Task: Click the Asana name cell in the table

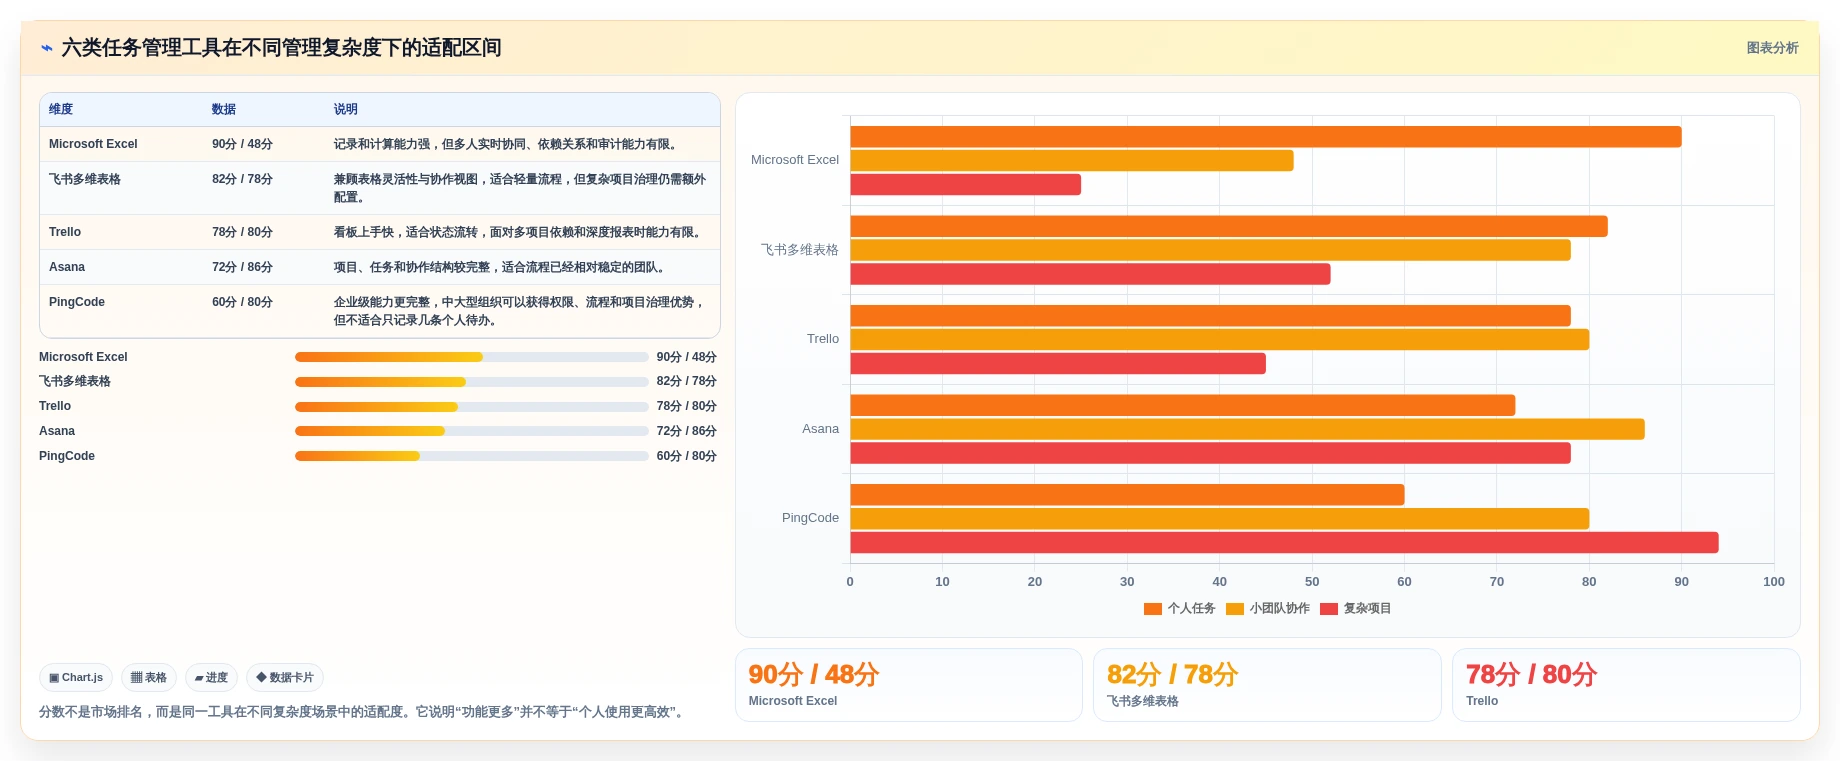Action: pyautogui.click(x=67, y=267)
